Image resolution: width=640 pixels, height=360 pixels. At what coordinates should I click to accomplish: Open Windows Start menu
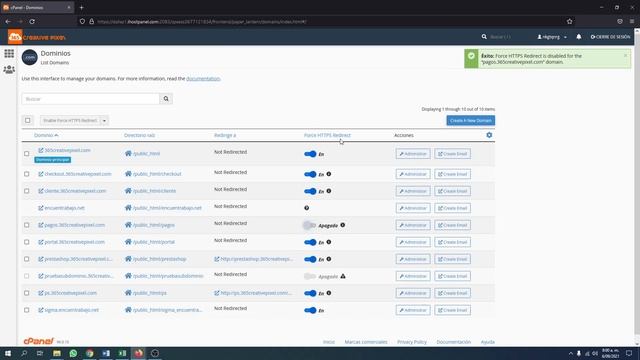pyautogui.click(x=7, y=353)
